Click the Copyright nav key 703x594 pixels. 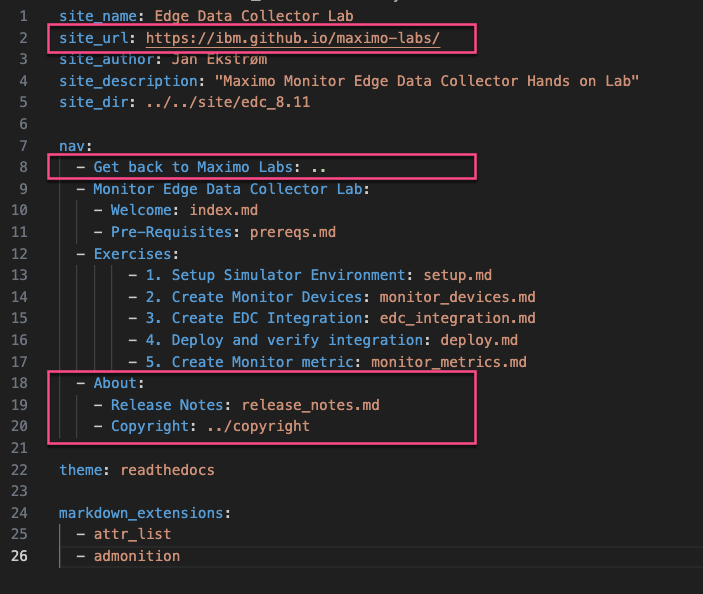click(x=150, y=426)
